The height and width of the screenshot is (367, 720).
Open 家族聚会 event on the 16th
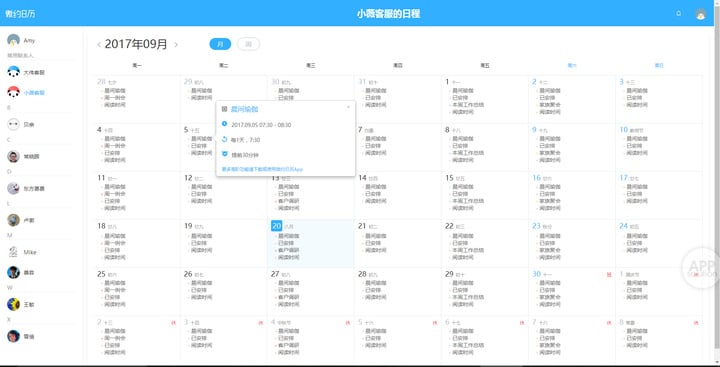(549, 201)
